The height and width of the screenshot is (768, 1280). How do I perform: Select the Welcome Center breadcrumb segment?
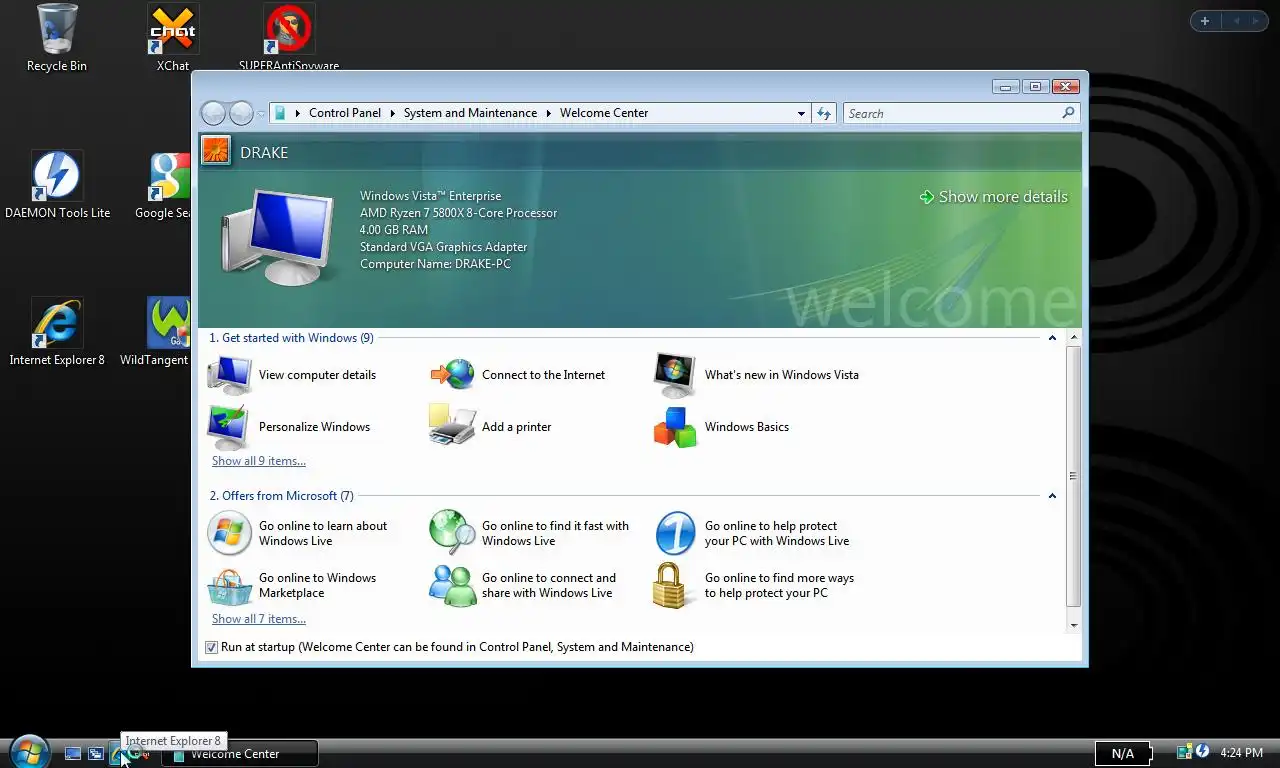tap(604, 113)
